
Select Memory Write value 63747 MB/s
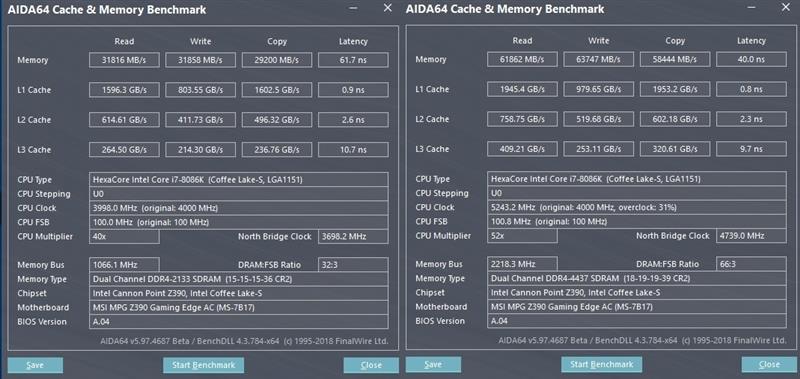(598, 59)
